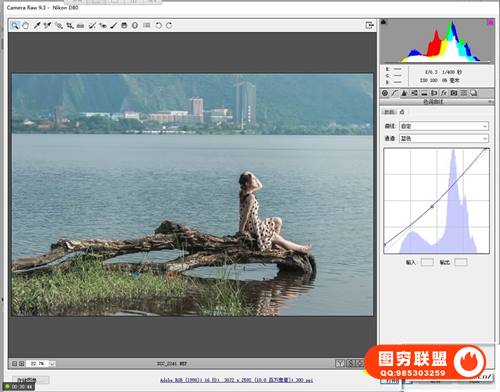Open the 曲线 curve preset dropdown

[x=444, y=126]
